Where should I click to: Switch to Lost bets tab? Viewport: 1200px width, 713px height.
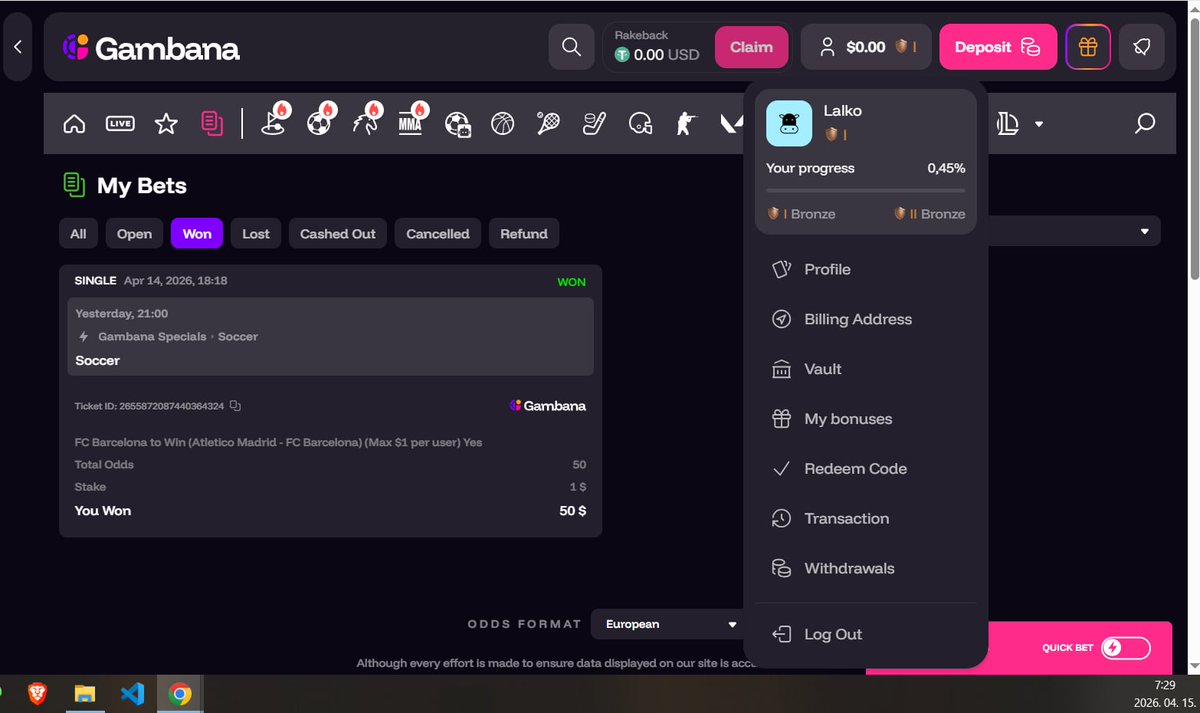(256, 234)
